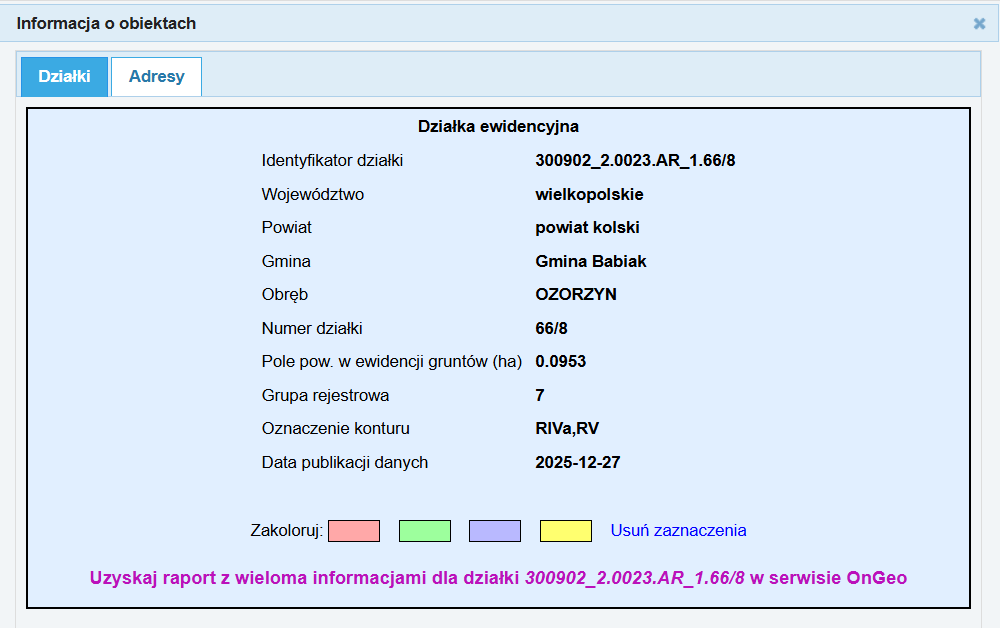This screenshot has width=1000, height=628.
Task: Close the Informacja o obiektach panel
Action: point(979,23)
